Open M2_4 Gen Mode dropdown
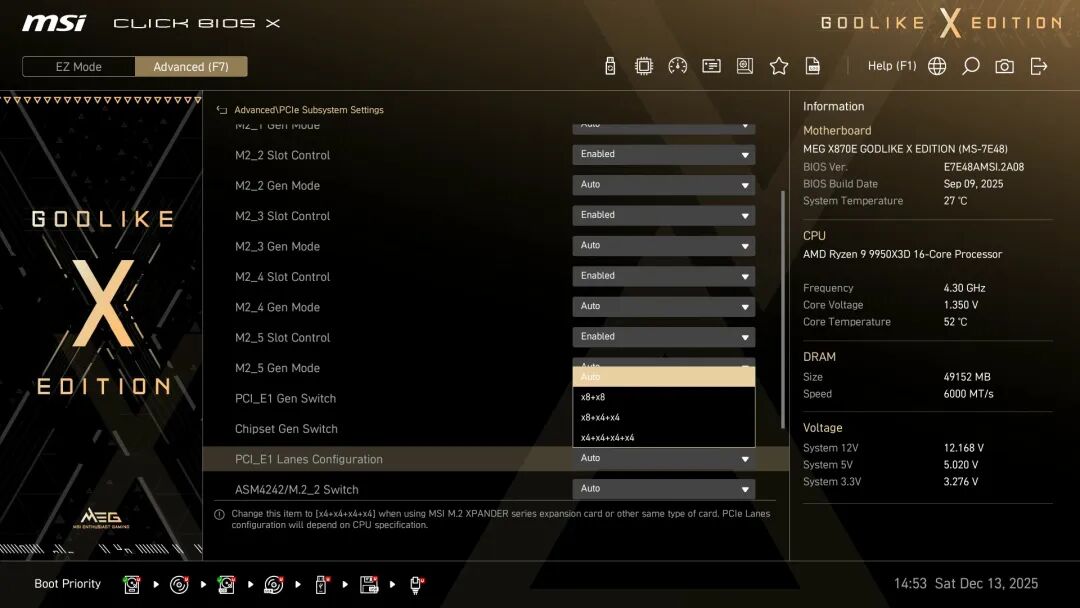The height and width of the screenshot is (608, 1080). tap(663, 306)
